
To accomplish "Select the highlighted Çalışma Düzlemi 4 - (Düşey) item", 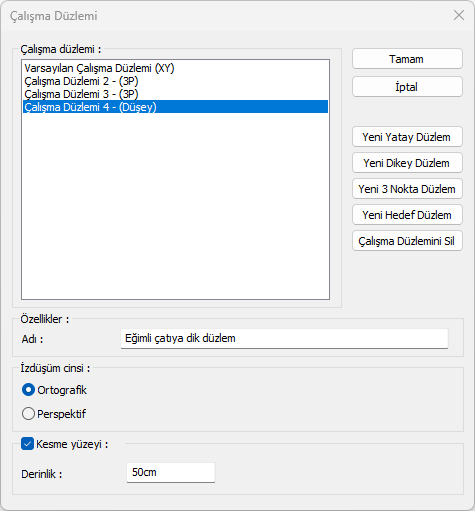I will click(175, 107).
